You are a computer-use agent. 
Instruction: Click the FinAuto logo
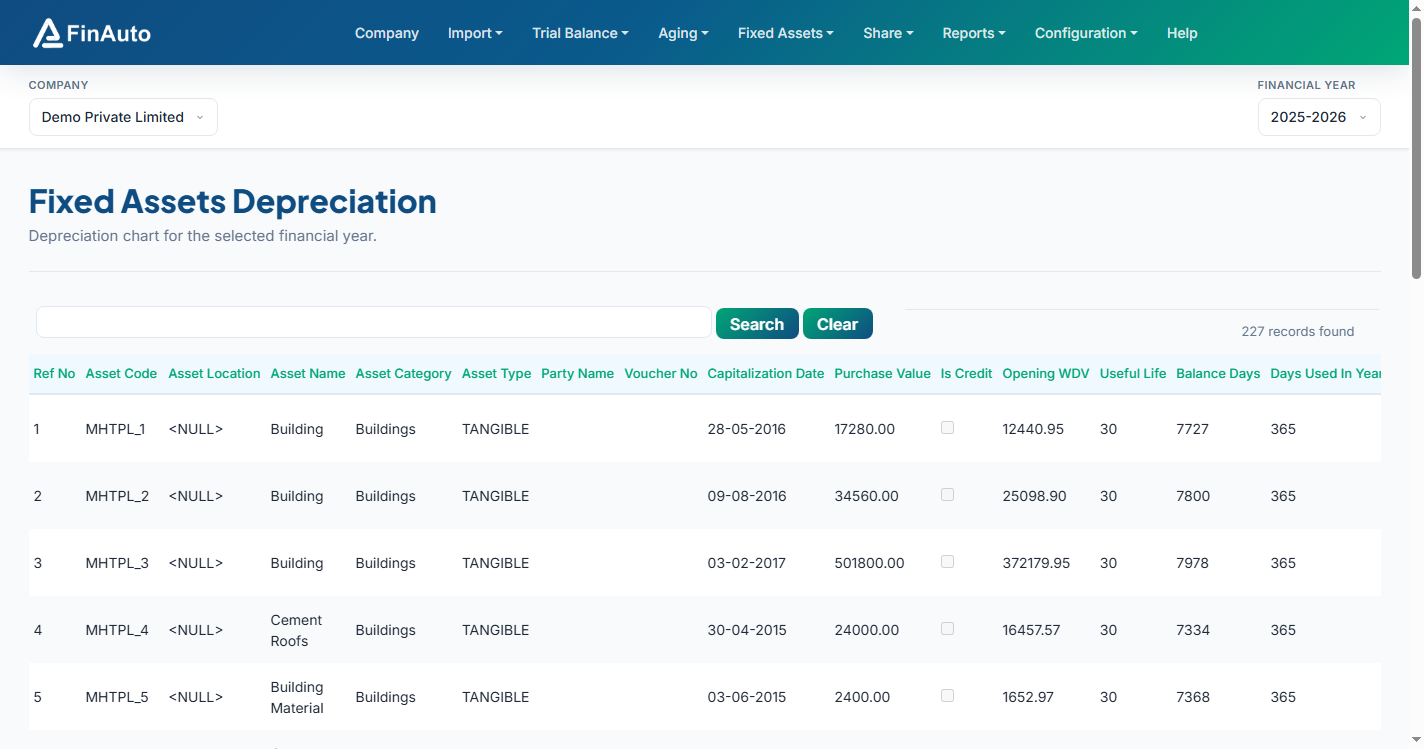(x=92, y=33)
